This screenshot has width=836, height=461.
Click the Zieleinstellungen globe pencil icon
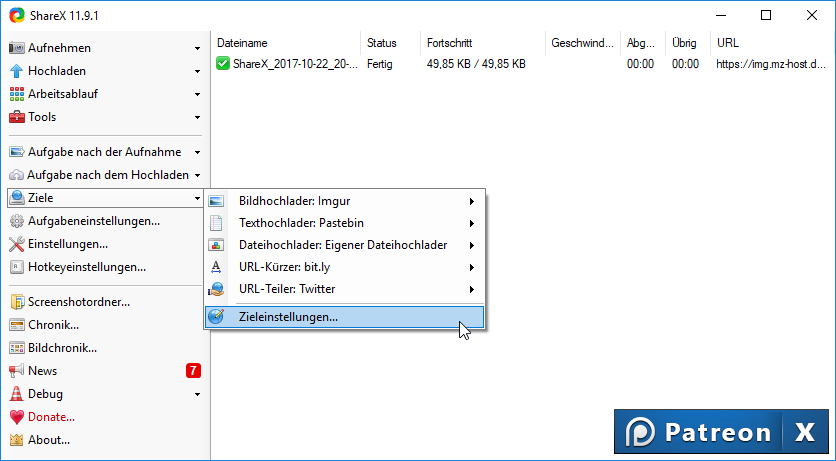(216, 317)
